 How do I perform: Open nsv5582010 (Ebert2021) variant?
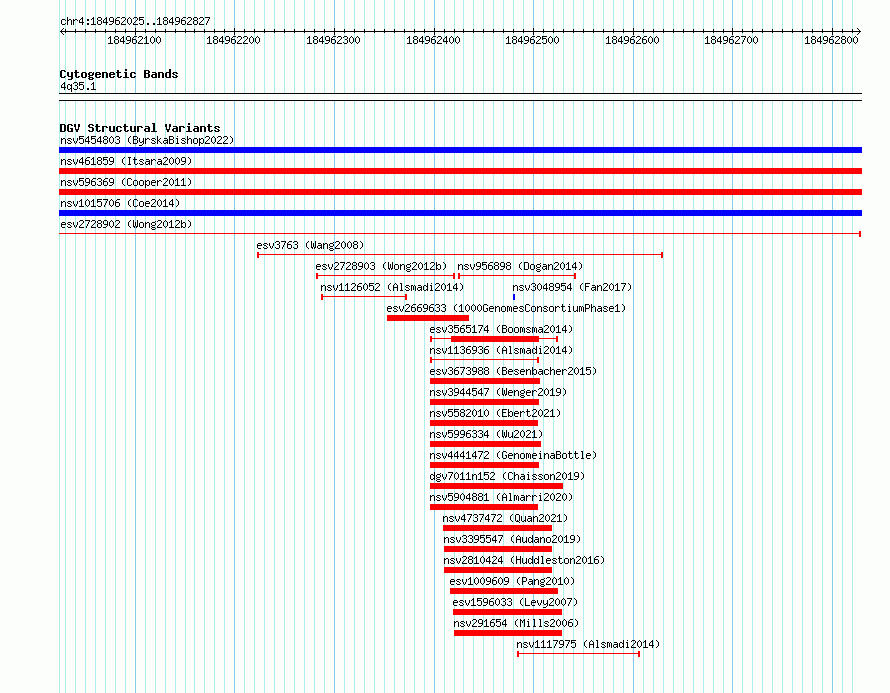495,413
